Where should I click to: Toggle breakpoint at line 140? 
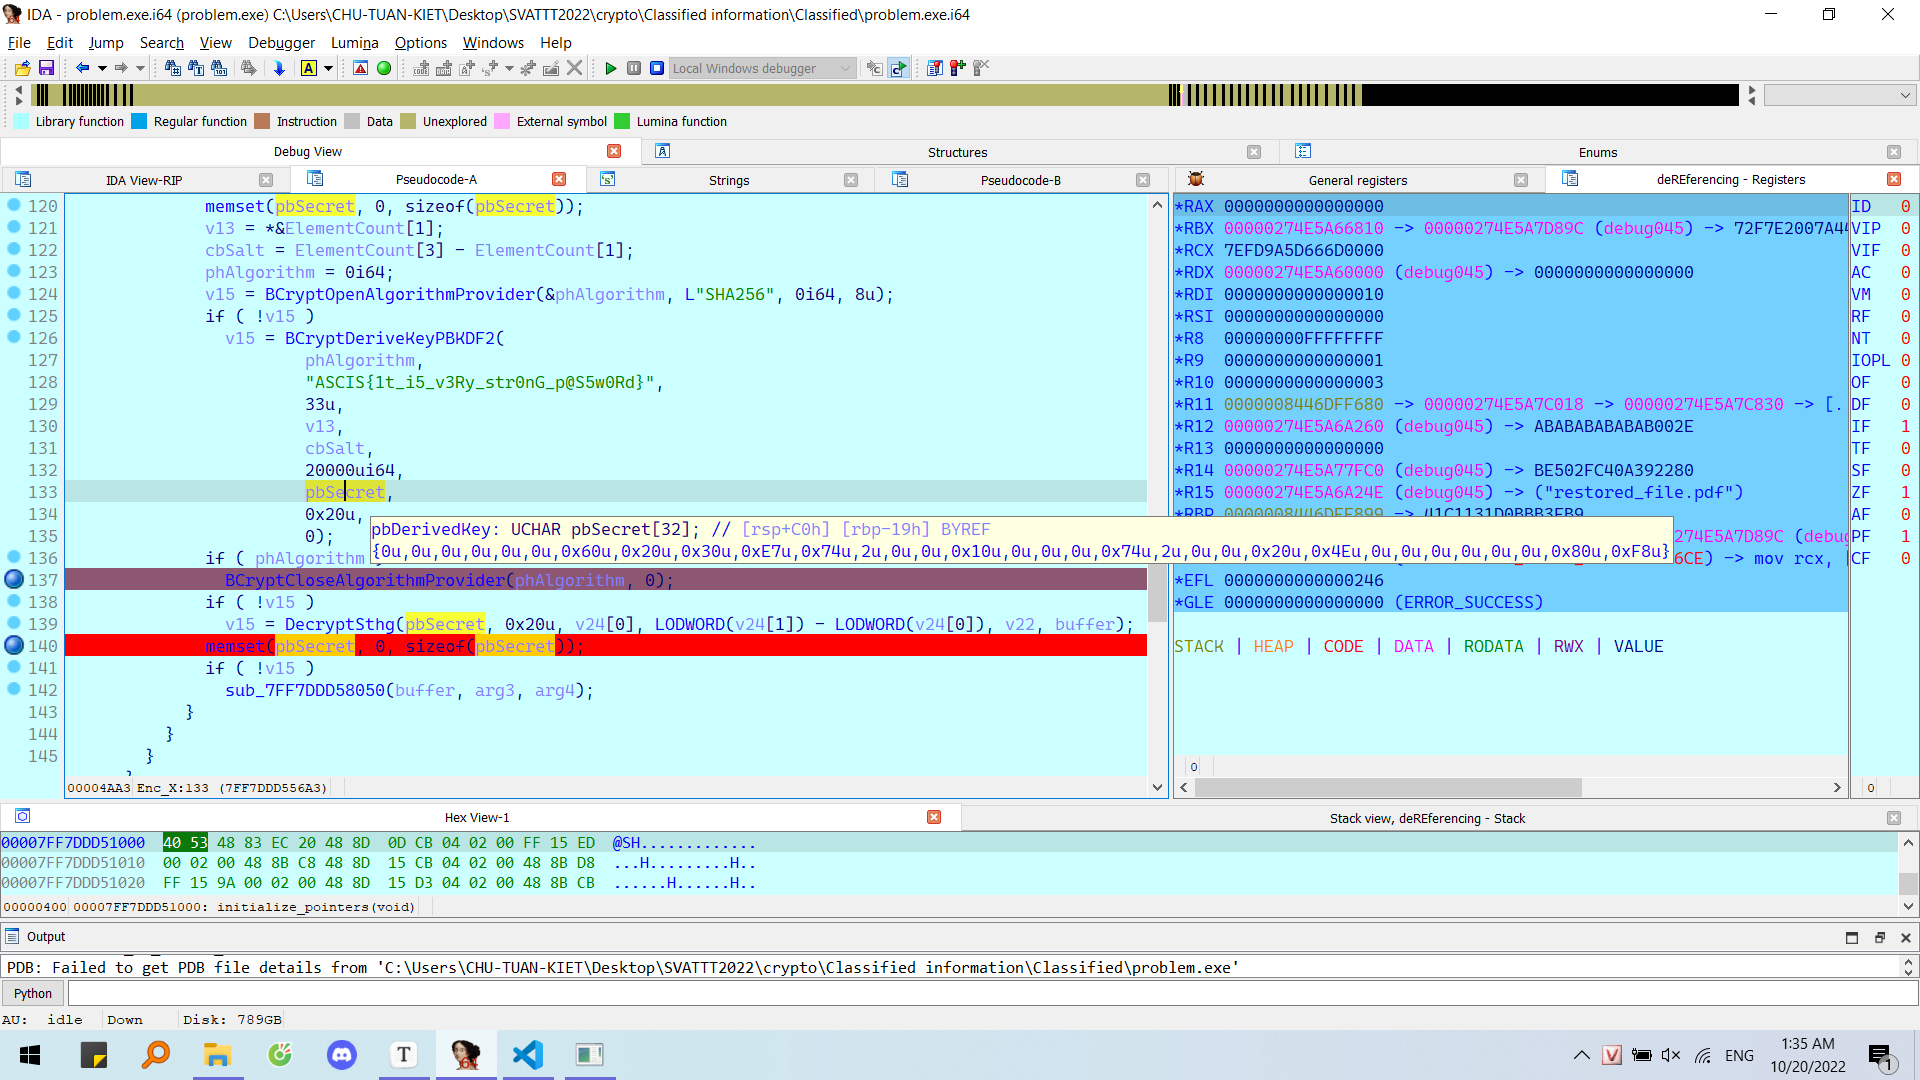click(14, 645)
